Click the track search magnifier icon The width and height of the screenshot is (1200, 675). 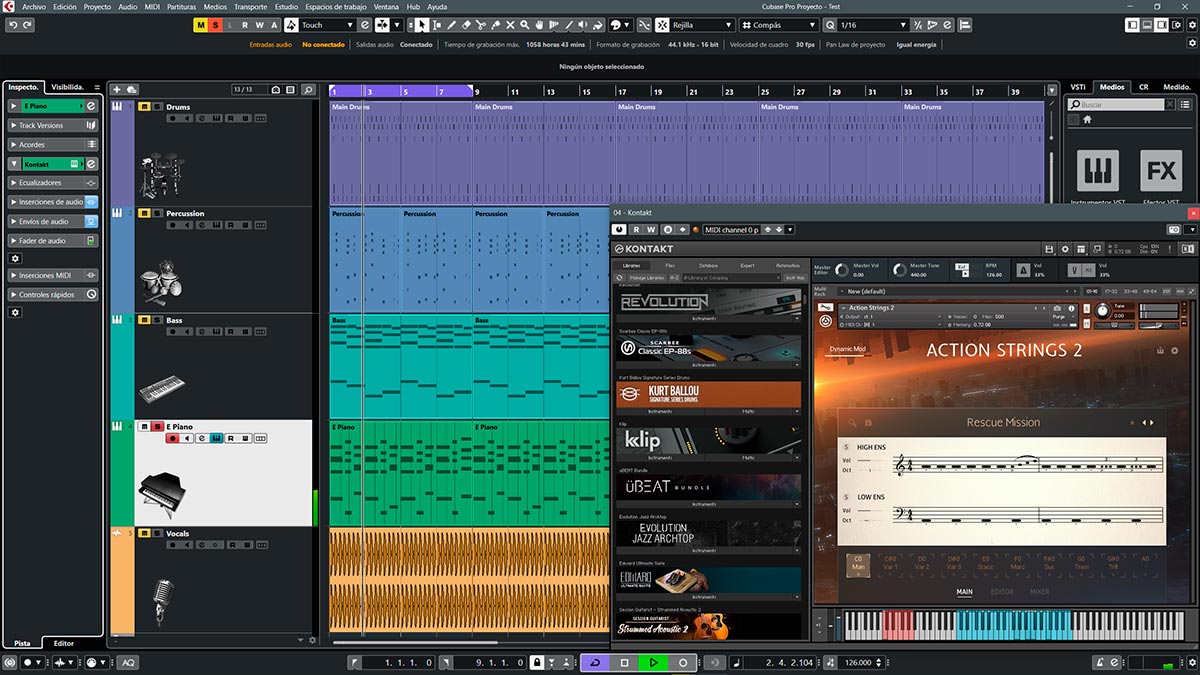coord(309,89)
